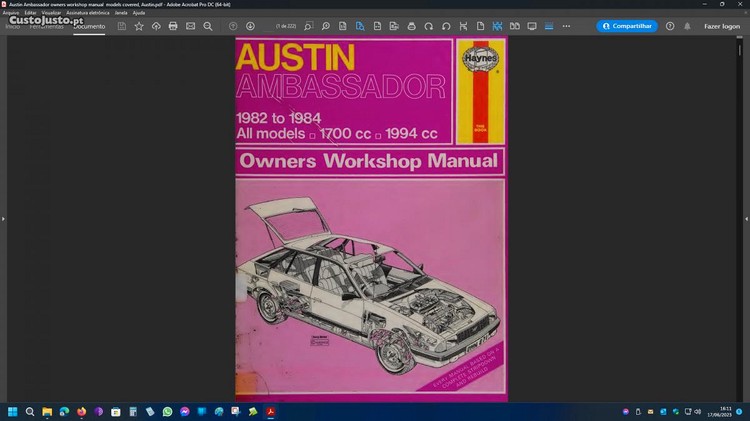
Task: Go to next page with down arrow
Action: click(x=250, y=26)
